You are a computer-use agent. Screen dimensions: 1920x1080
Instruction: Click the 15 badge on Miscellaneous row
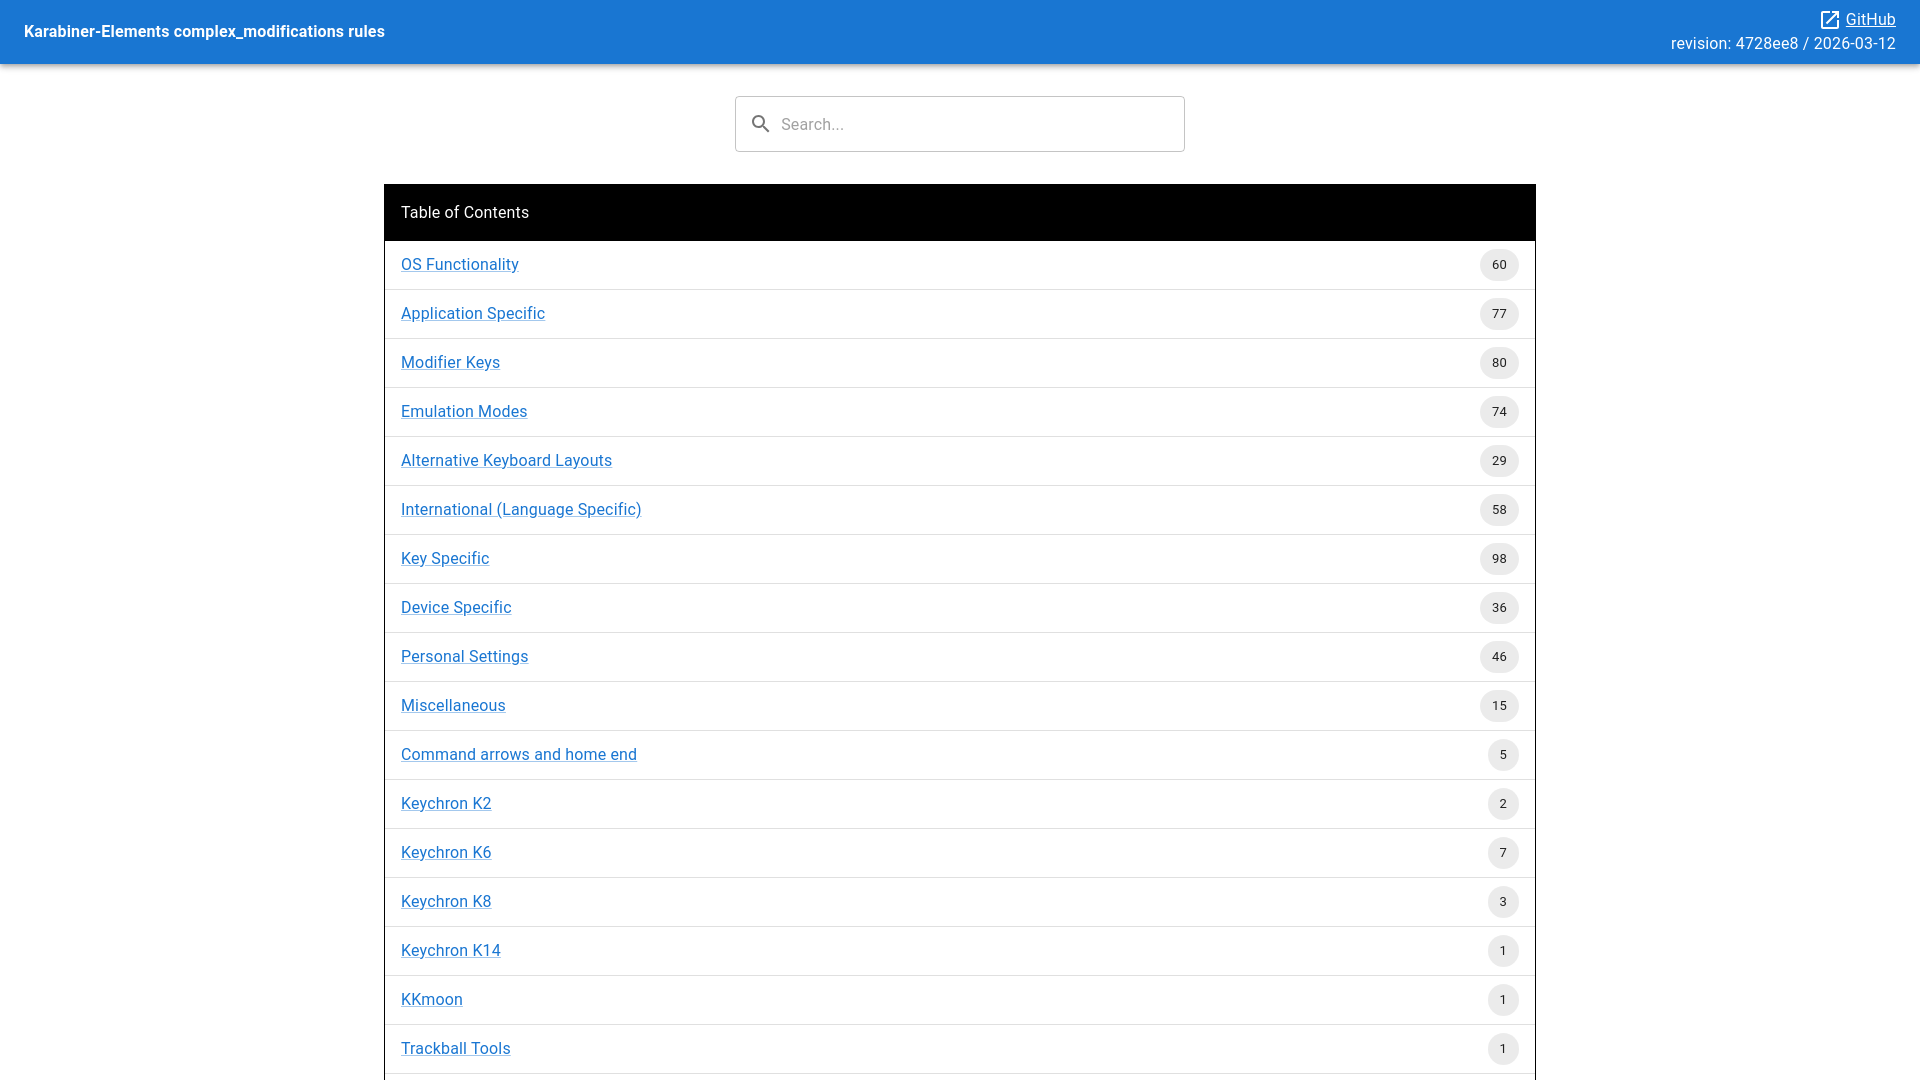pyautogui.click(x=1499, y=706)
